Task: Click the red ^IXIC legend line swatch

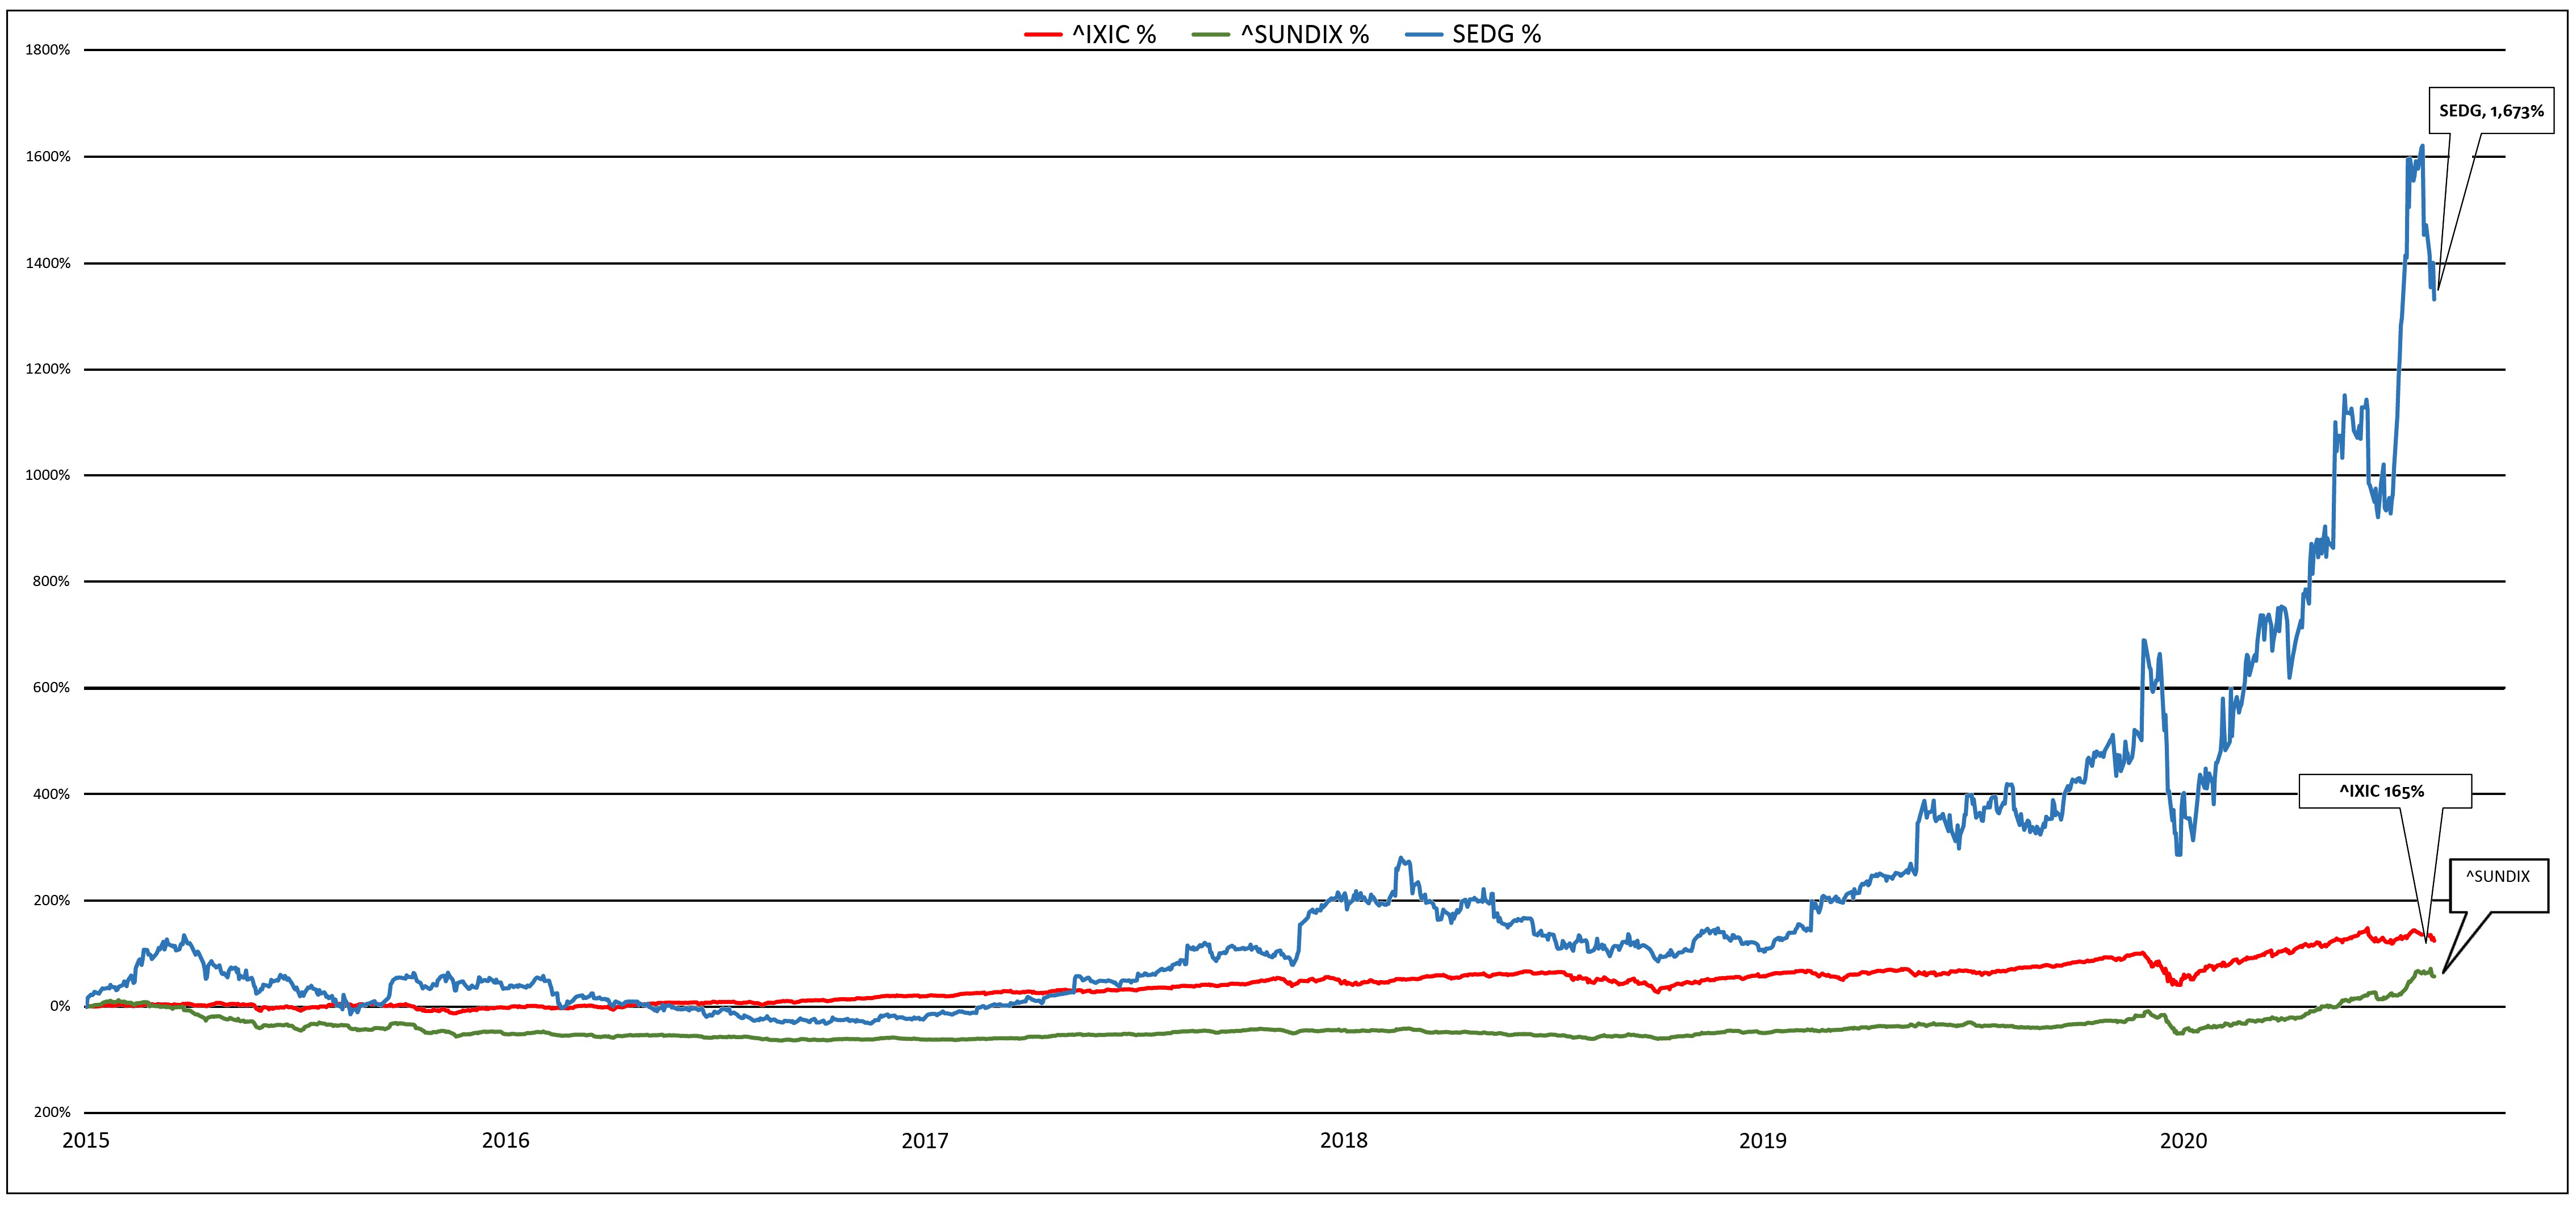Action: pos(1042,35)
